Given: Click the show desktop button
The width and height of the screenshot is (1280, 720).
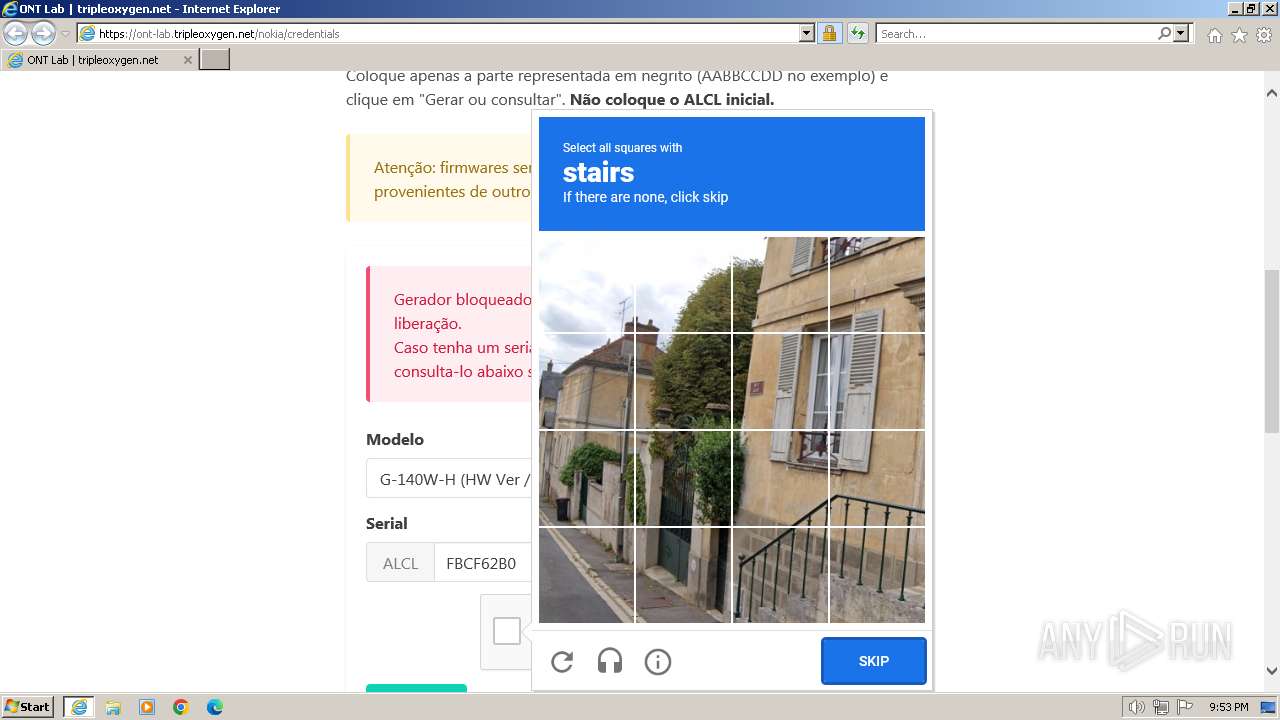Looking at the screenshot, I should [x=1269, y=707].
